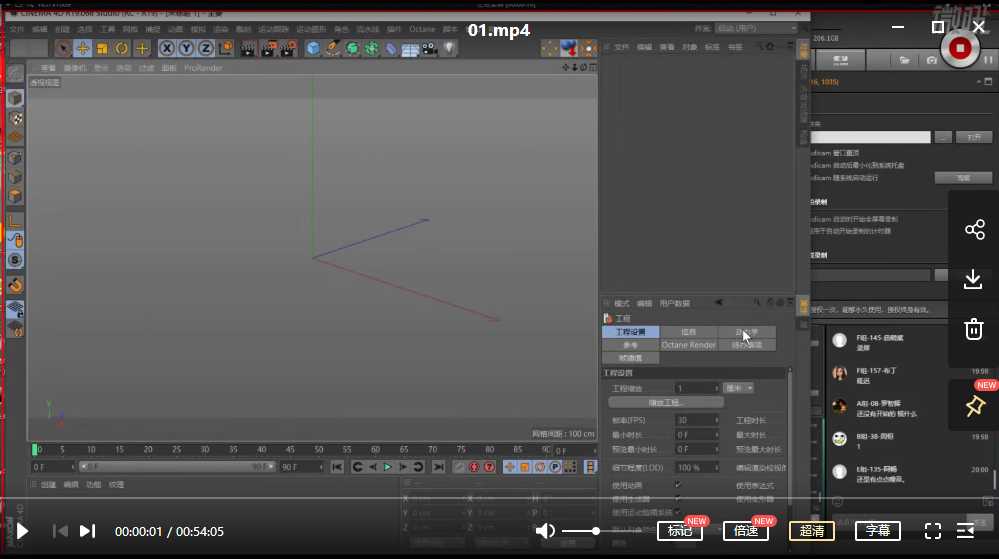Open the Octane Render tab
The height and width of the screenshot is (559, 999).
(688, 345)
